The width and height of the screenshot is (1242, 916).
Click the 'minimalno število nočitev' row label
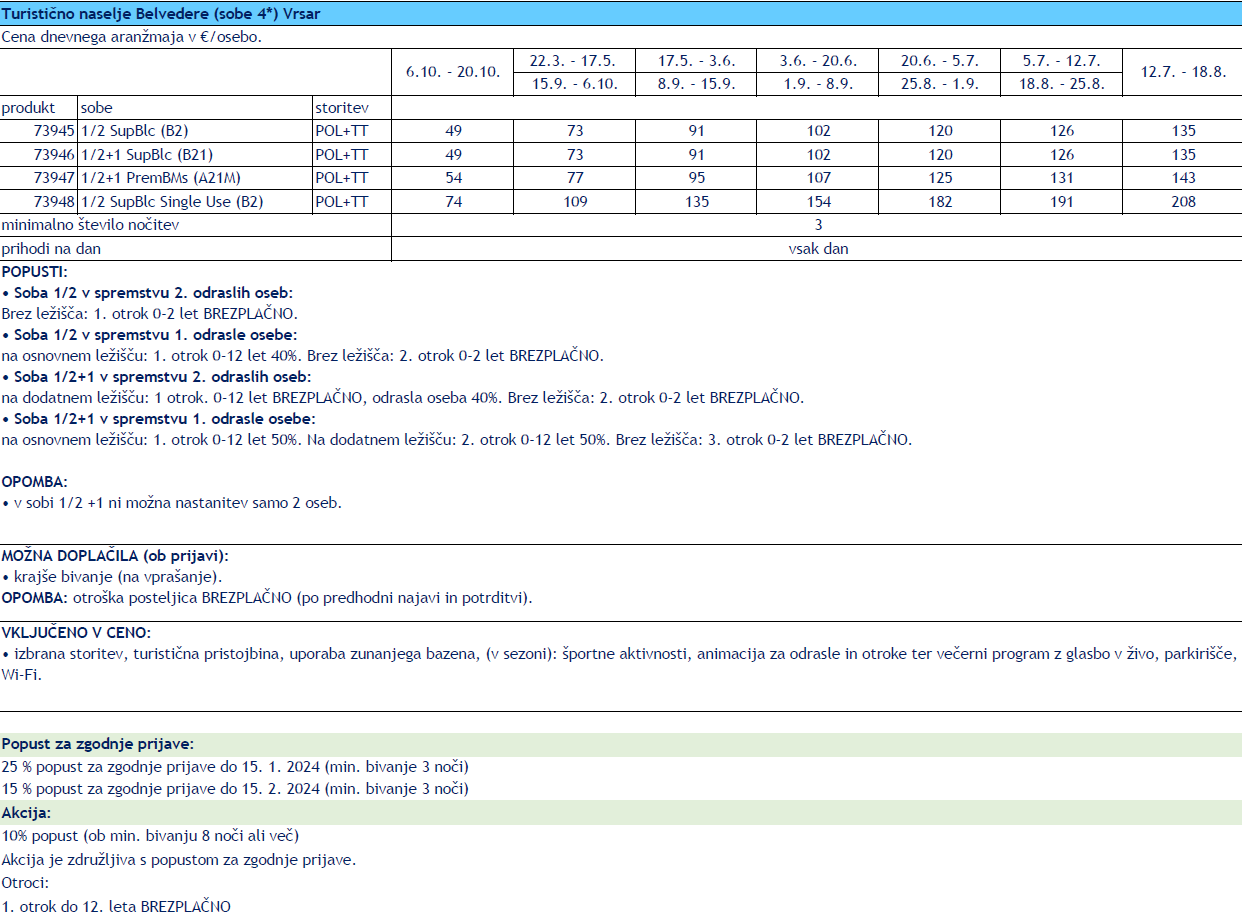point(92,225)
